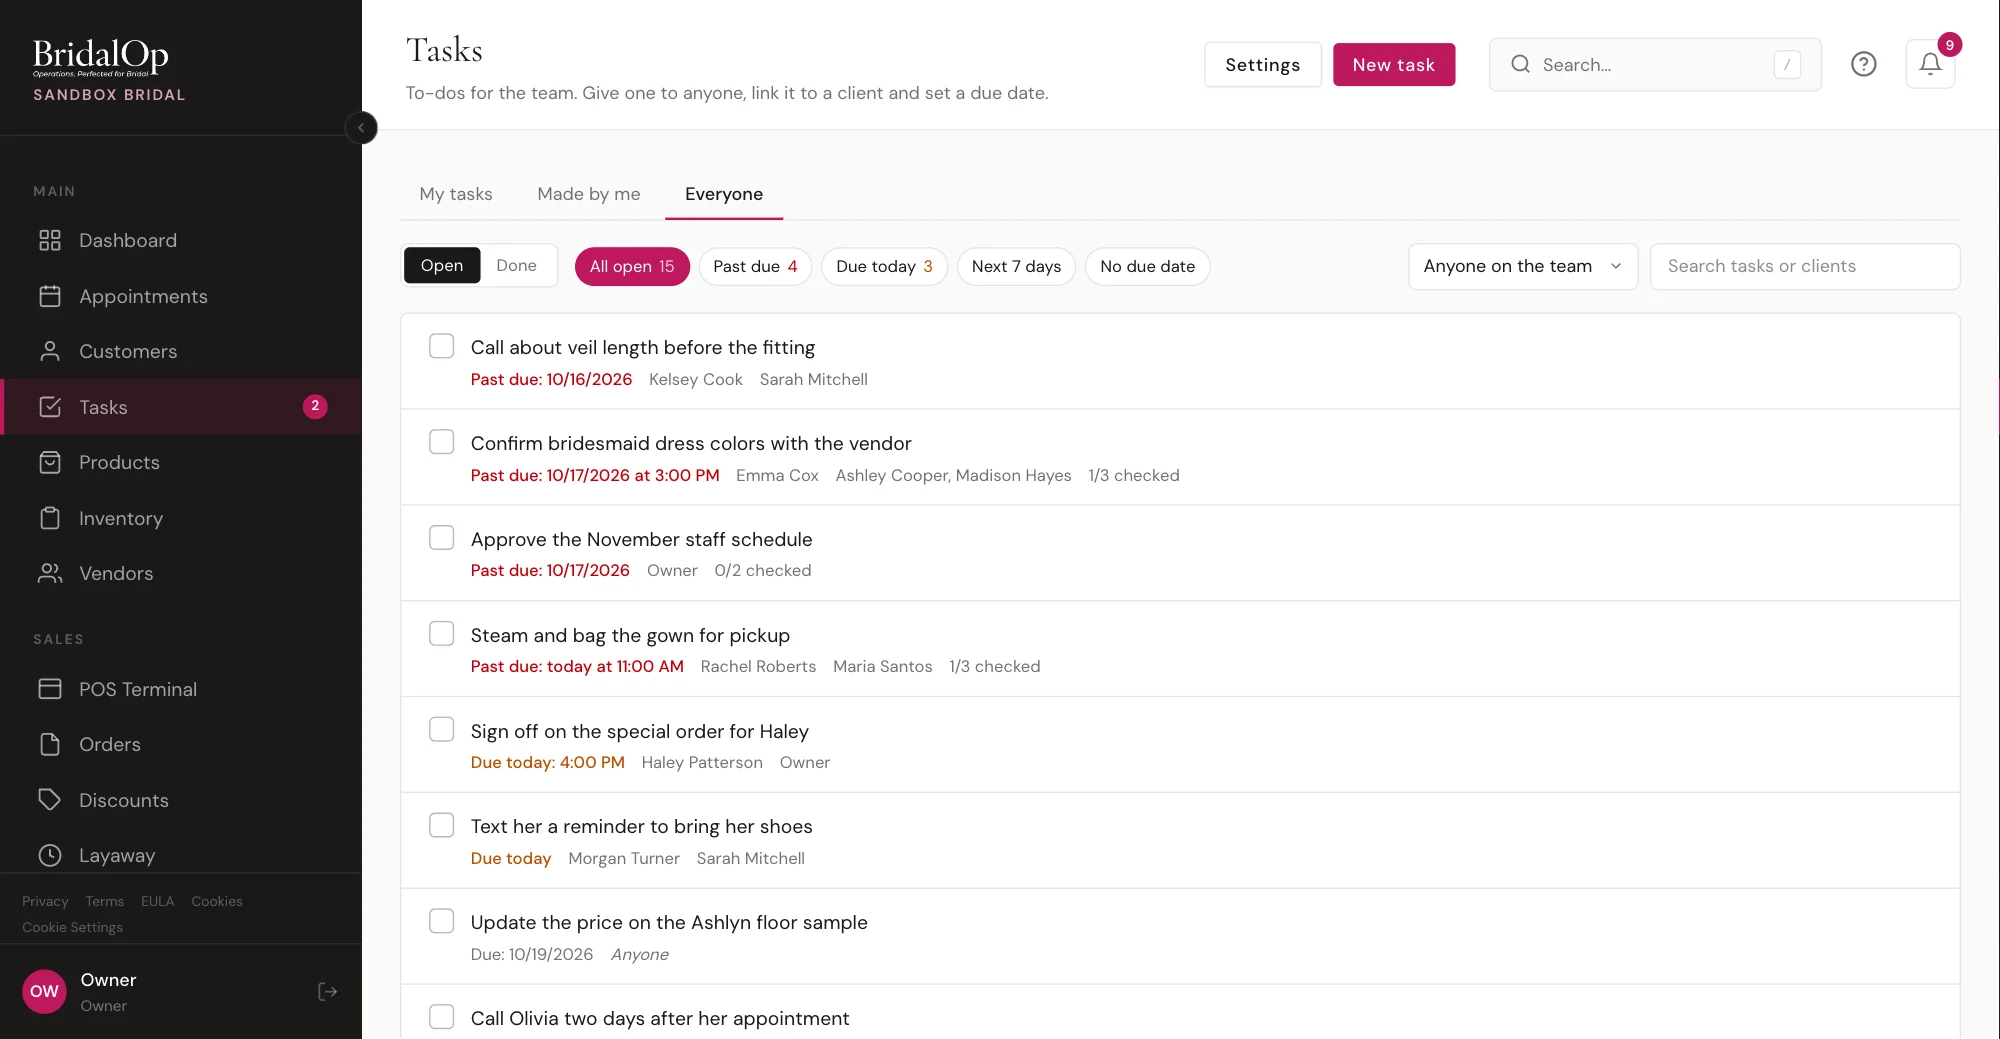Click the log out icon beside Owner
Viewport: 2000px width, 1039px height.
pyautogui.click(x=327, y=991)
